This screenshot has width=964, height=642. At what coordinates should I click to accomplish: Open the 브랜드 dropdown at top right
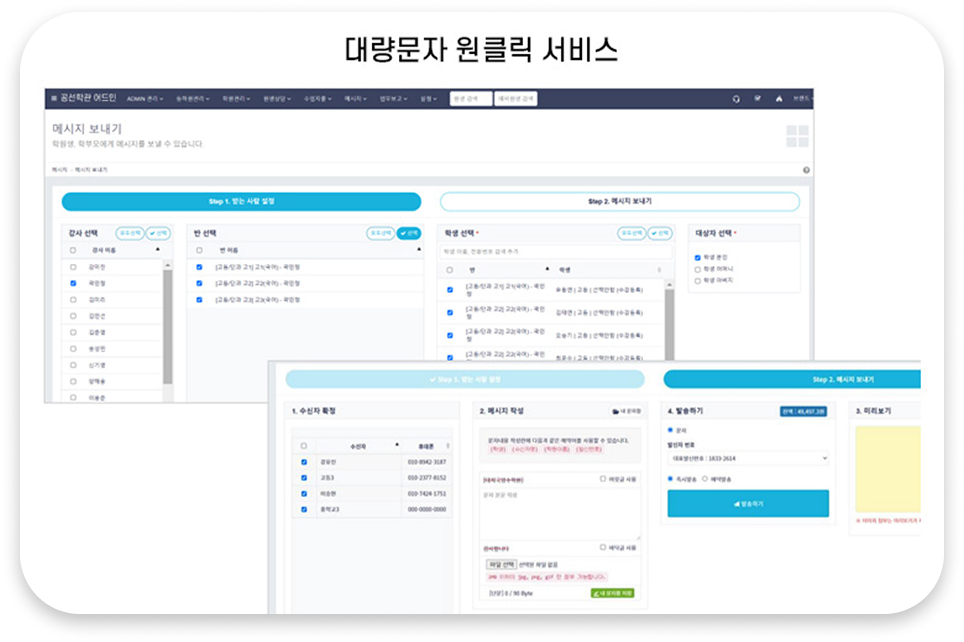pyautogui.click(x=802, y=99)
